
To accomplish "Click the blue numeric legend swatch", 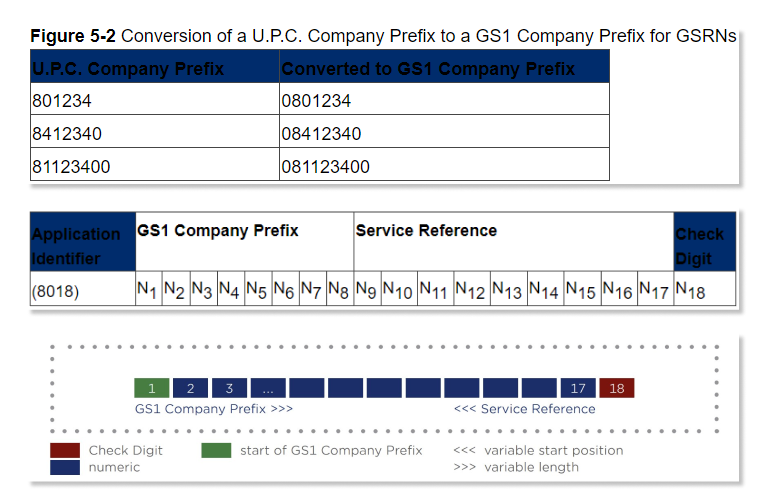I will tap(65, 466).
